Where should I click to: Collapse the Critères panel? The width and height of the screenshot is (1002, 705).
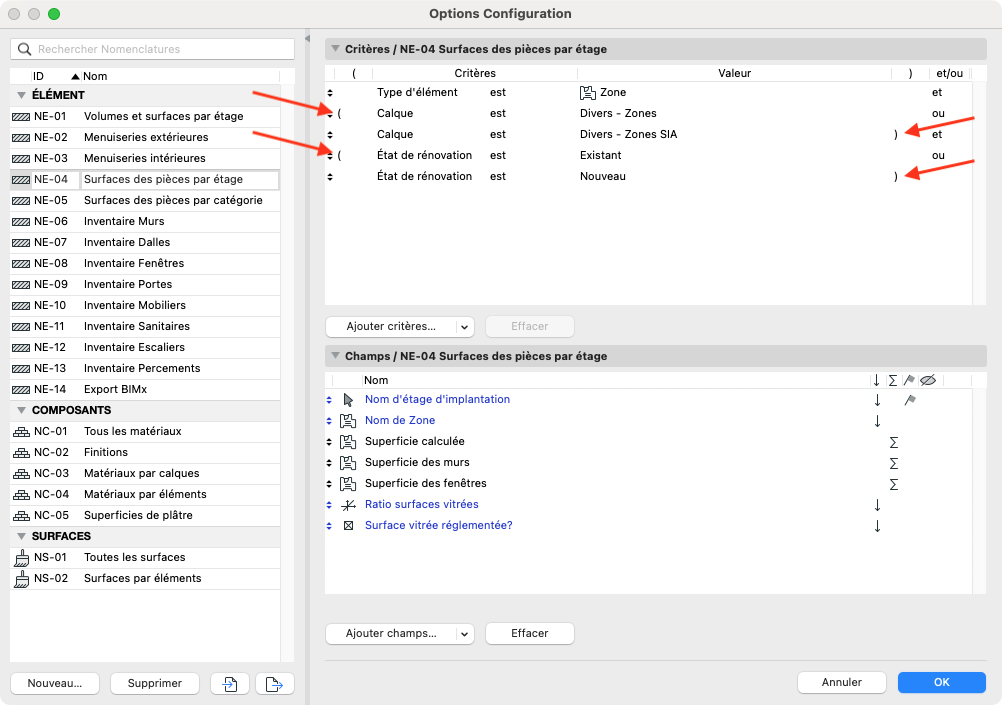tap(335, 49)
